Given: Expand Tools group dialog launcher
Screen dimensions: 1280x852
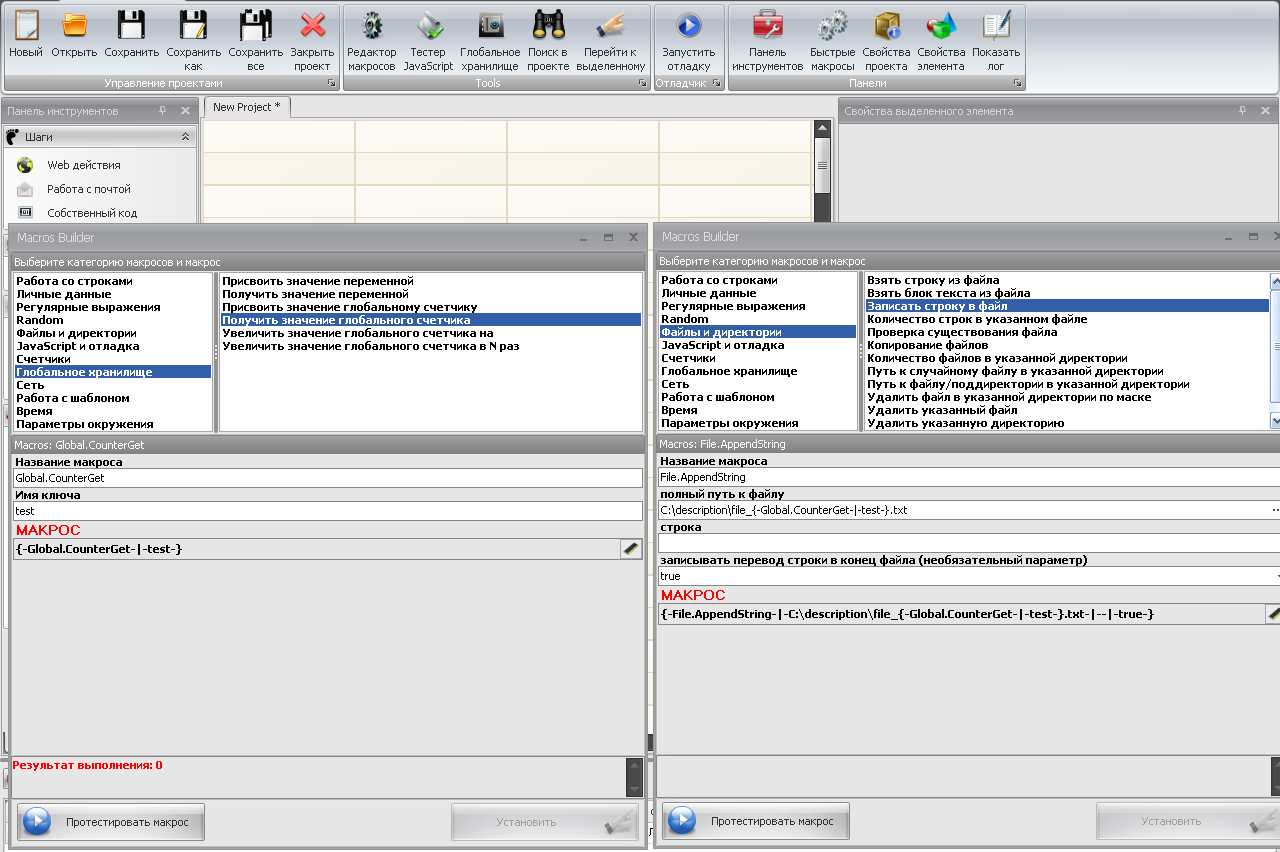Looking at the screenshot, I should point(643,84).
